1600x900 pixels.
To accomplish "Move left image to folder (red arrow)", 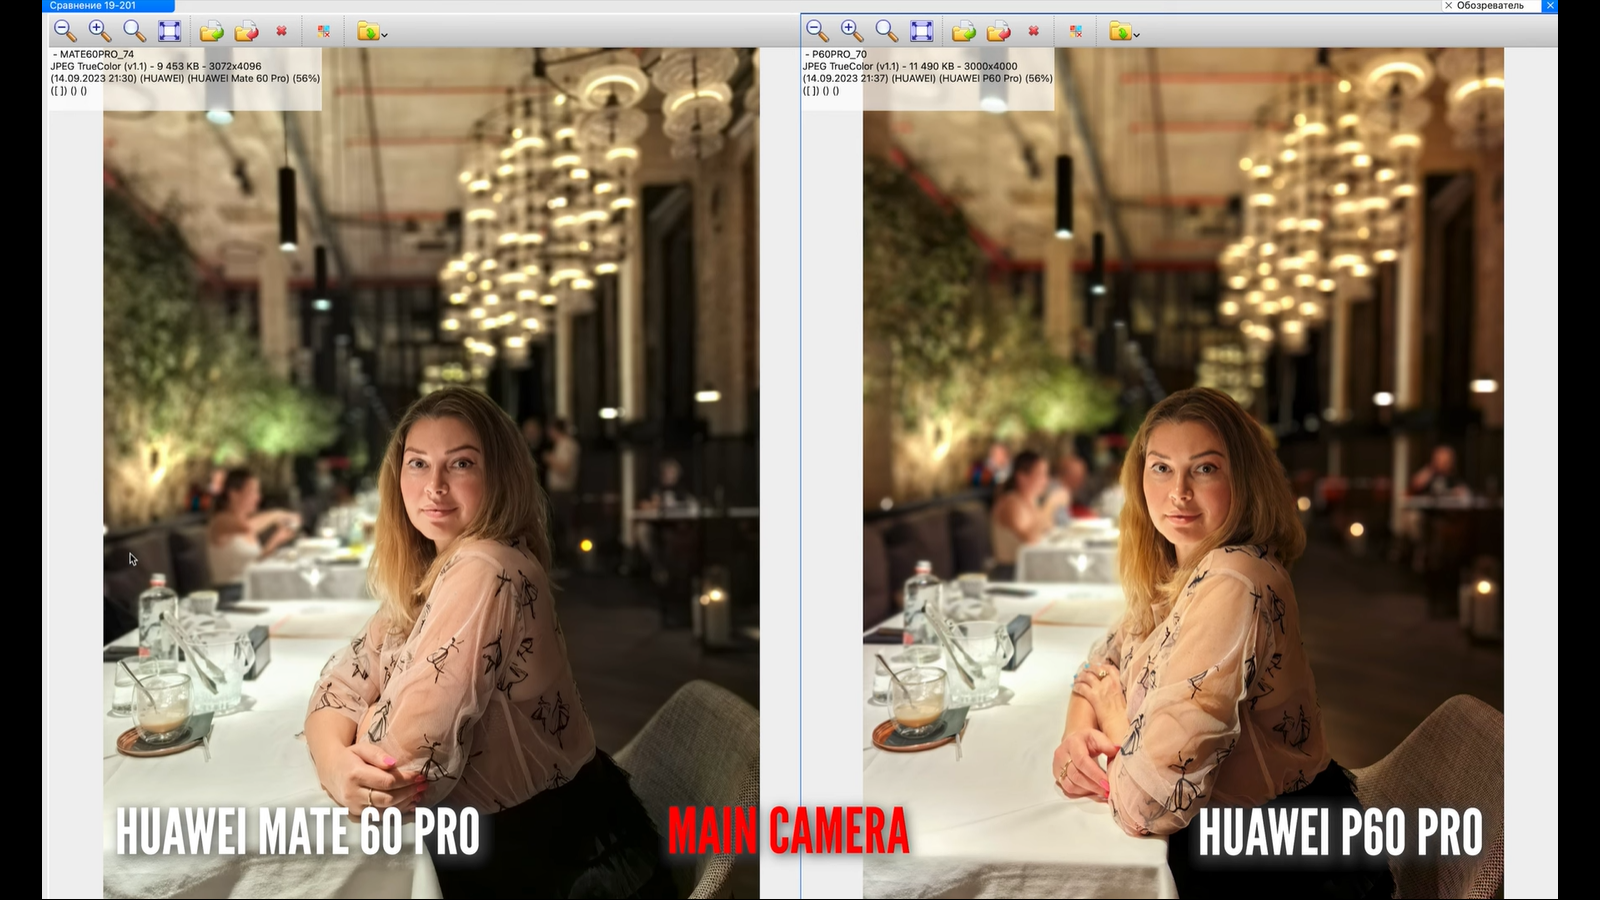I will point(246,32).
